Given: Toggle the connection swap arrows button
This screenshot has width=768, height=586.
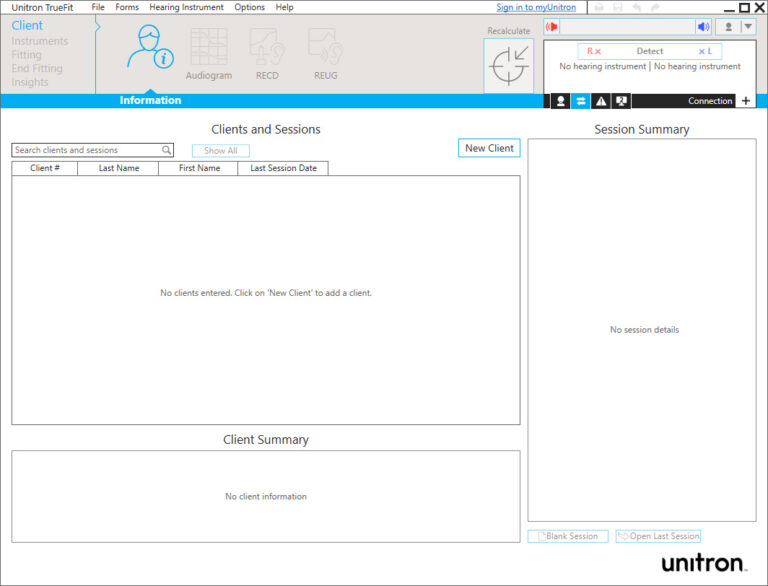Looking at the screenshot, I should tap(580, 101).
